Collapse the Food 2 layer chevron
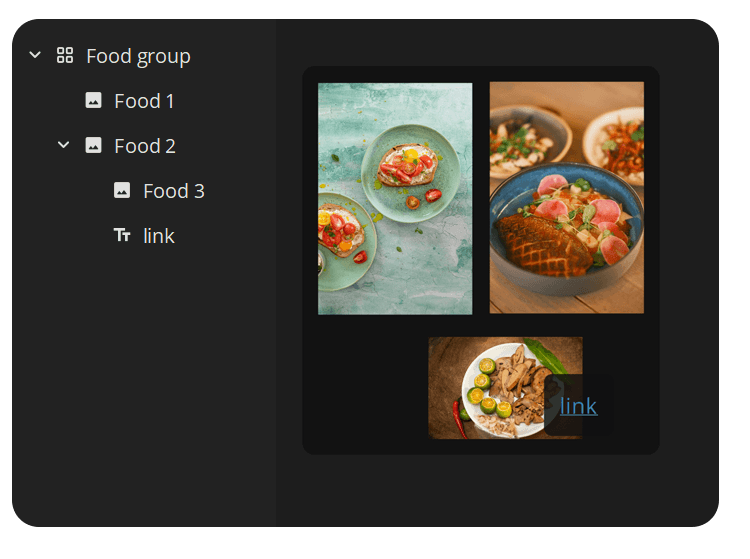The width and height of the screenshot is (750, 559). (64, 145)
